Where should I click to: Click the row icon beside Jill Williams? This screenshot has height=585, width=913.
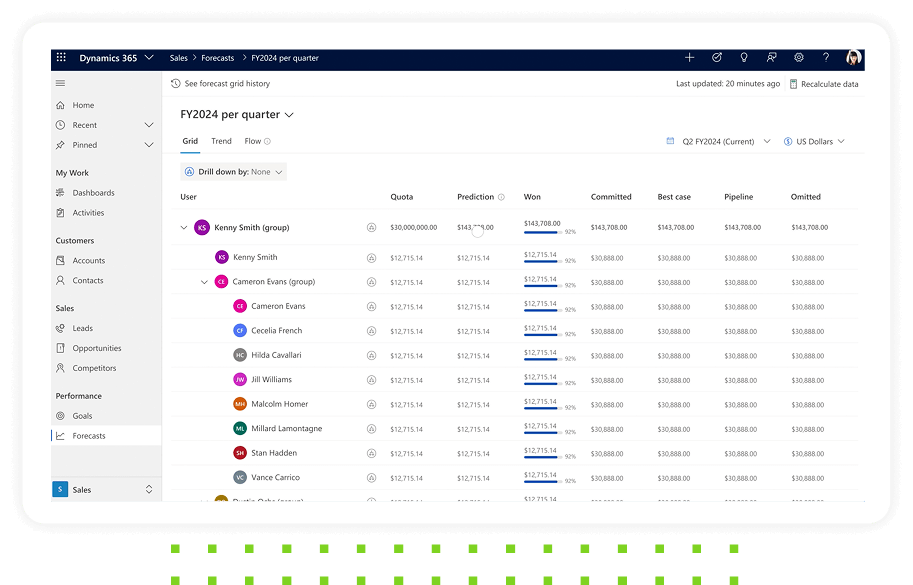[371, 380]
